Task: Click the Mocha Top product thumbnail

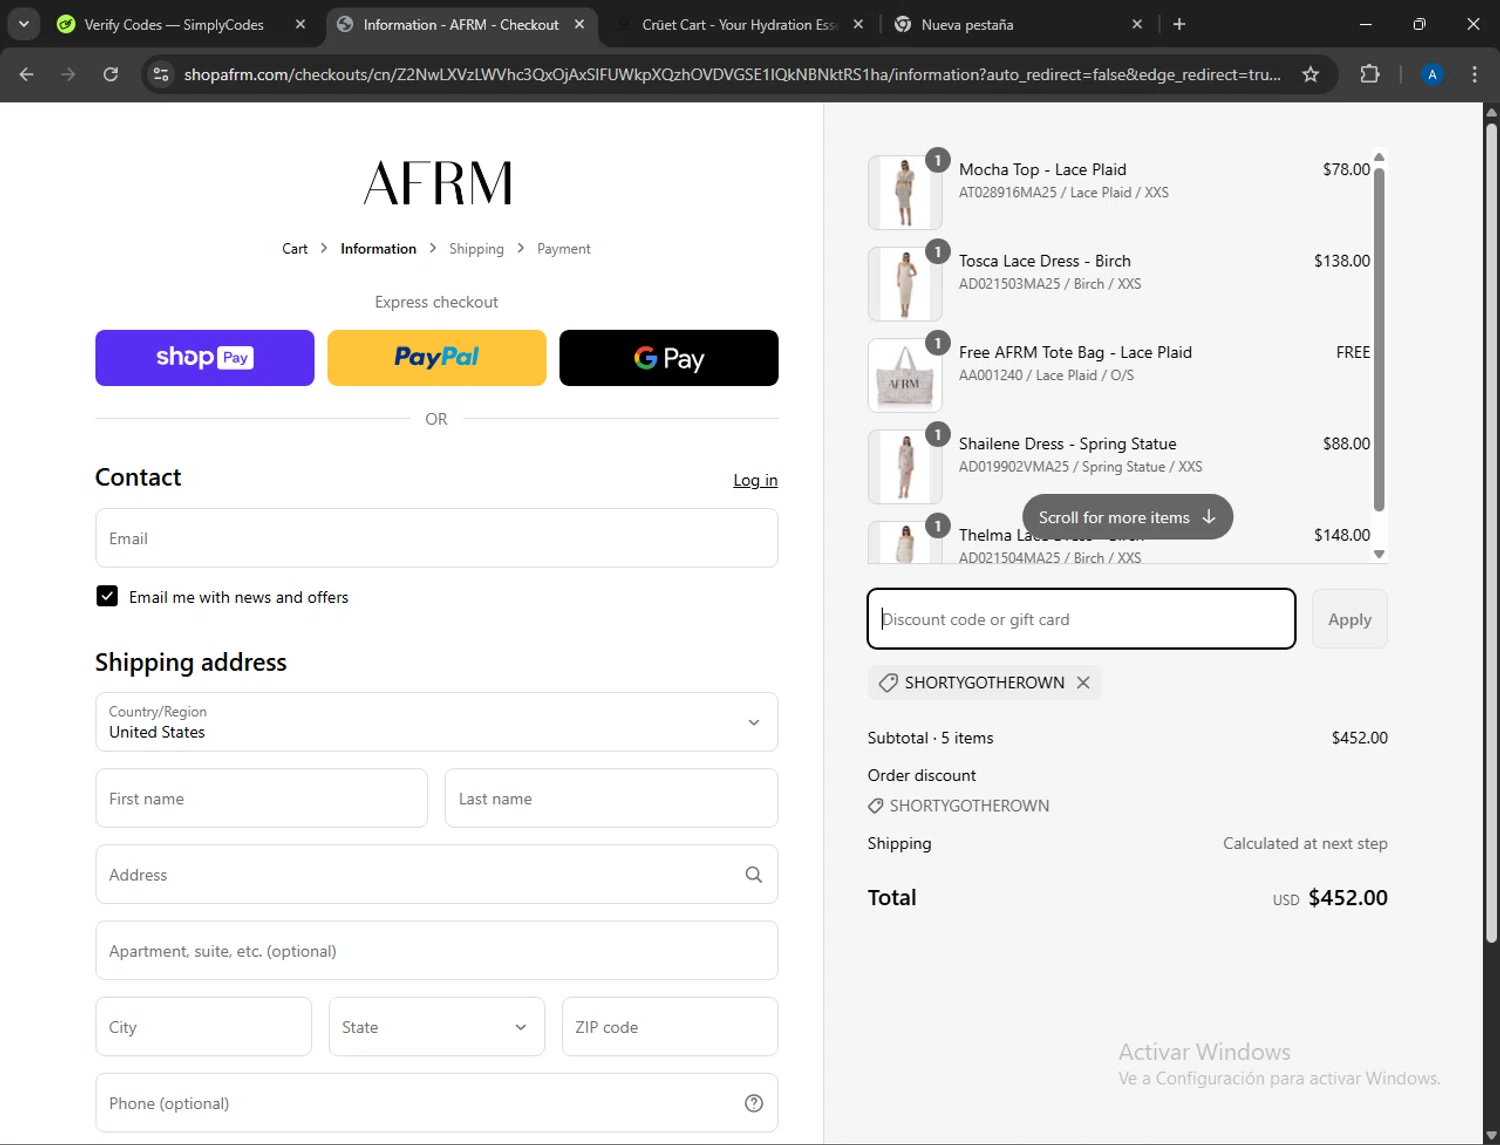Action: click(x=905, y=192)
